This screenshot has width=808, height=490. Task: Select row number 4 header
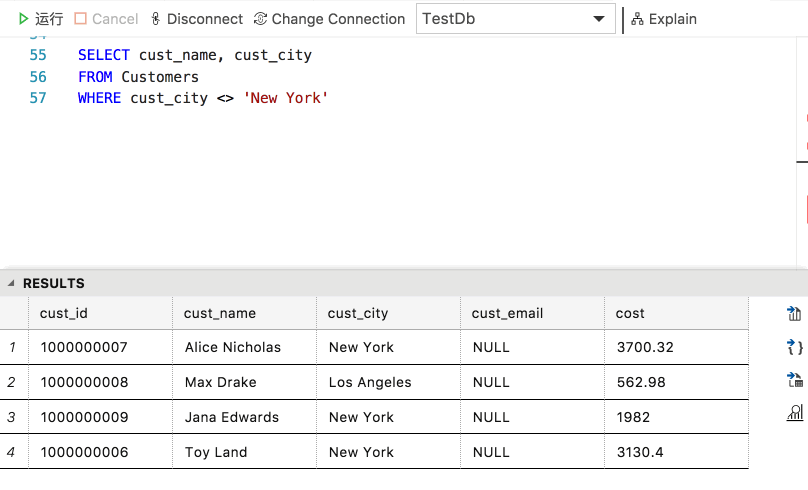tap(14, 452)
